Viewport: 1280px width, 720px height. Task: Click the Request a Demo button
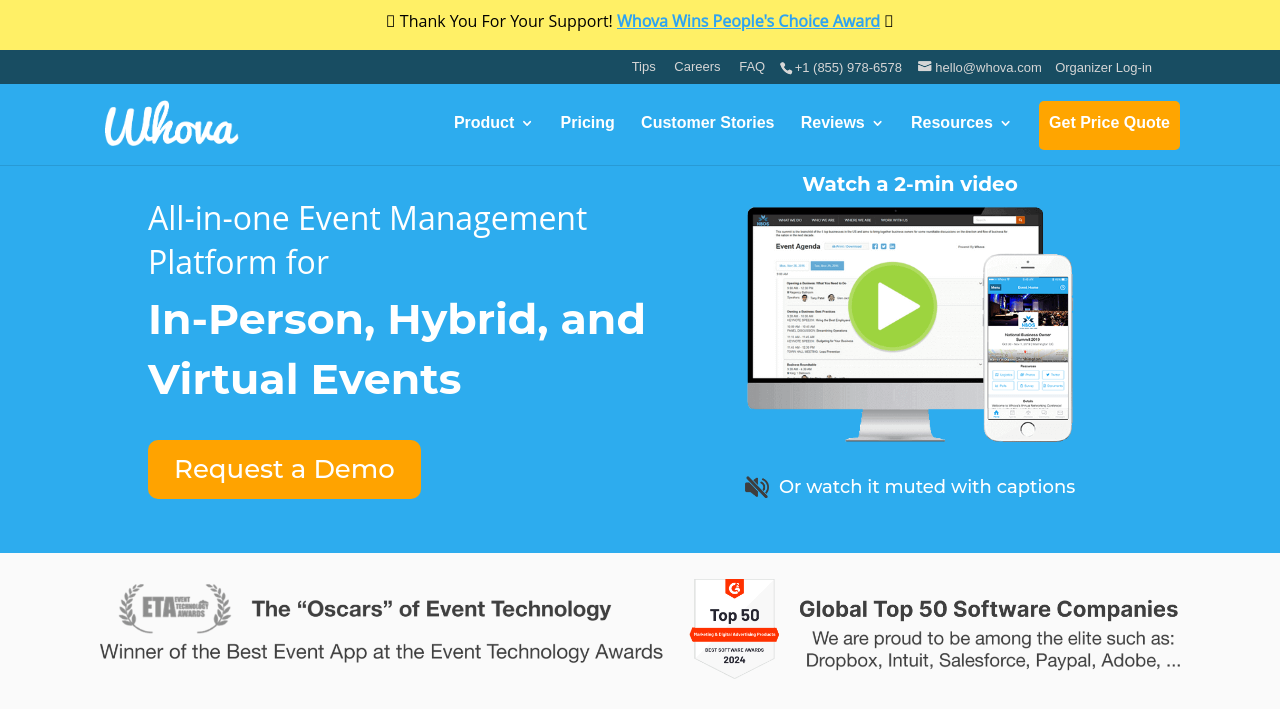(284, 469)
